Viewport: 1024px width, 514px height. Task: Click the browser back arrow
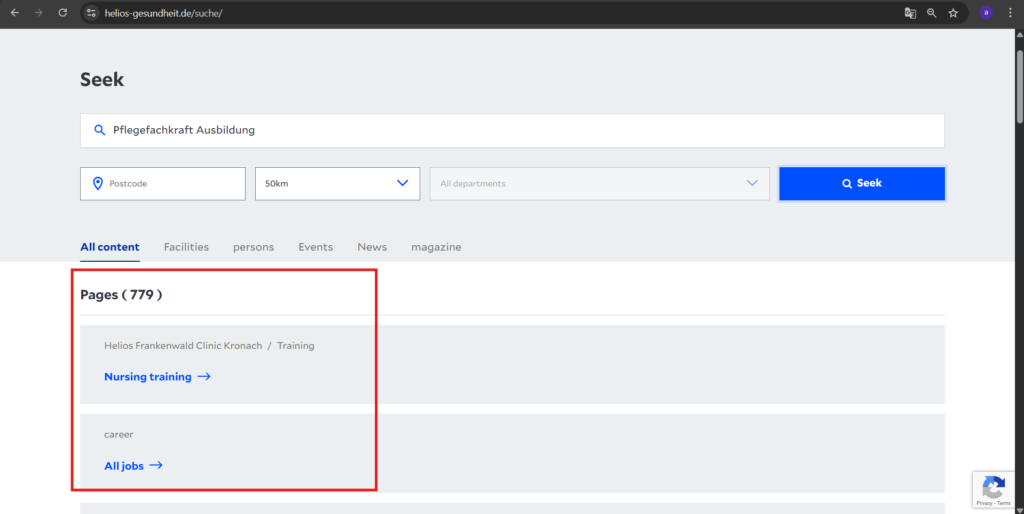click(14, 13)
